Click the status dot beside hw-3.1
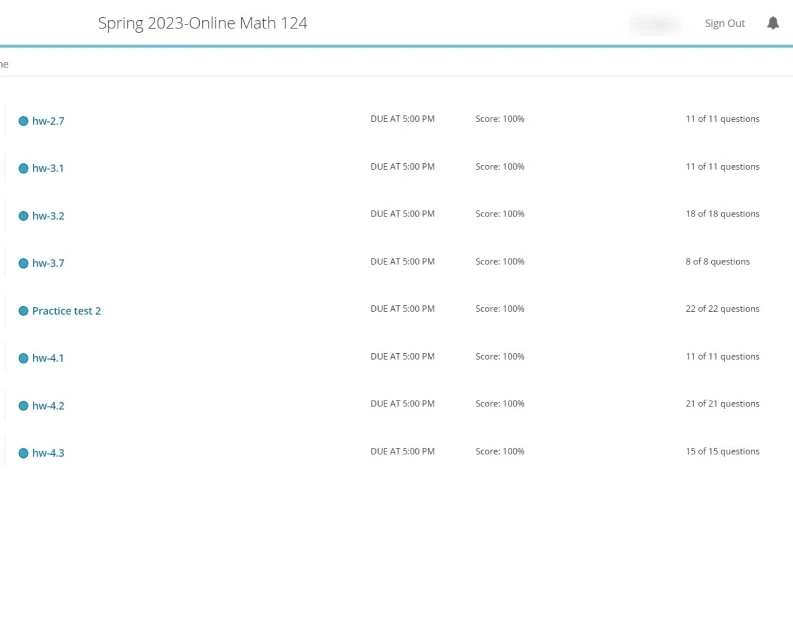Viewport: 793px width, 638px height. [x=24, y=168]
